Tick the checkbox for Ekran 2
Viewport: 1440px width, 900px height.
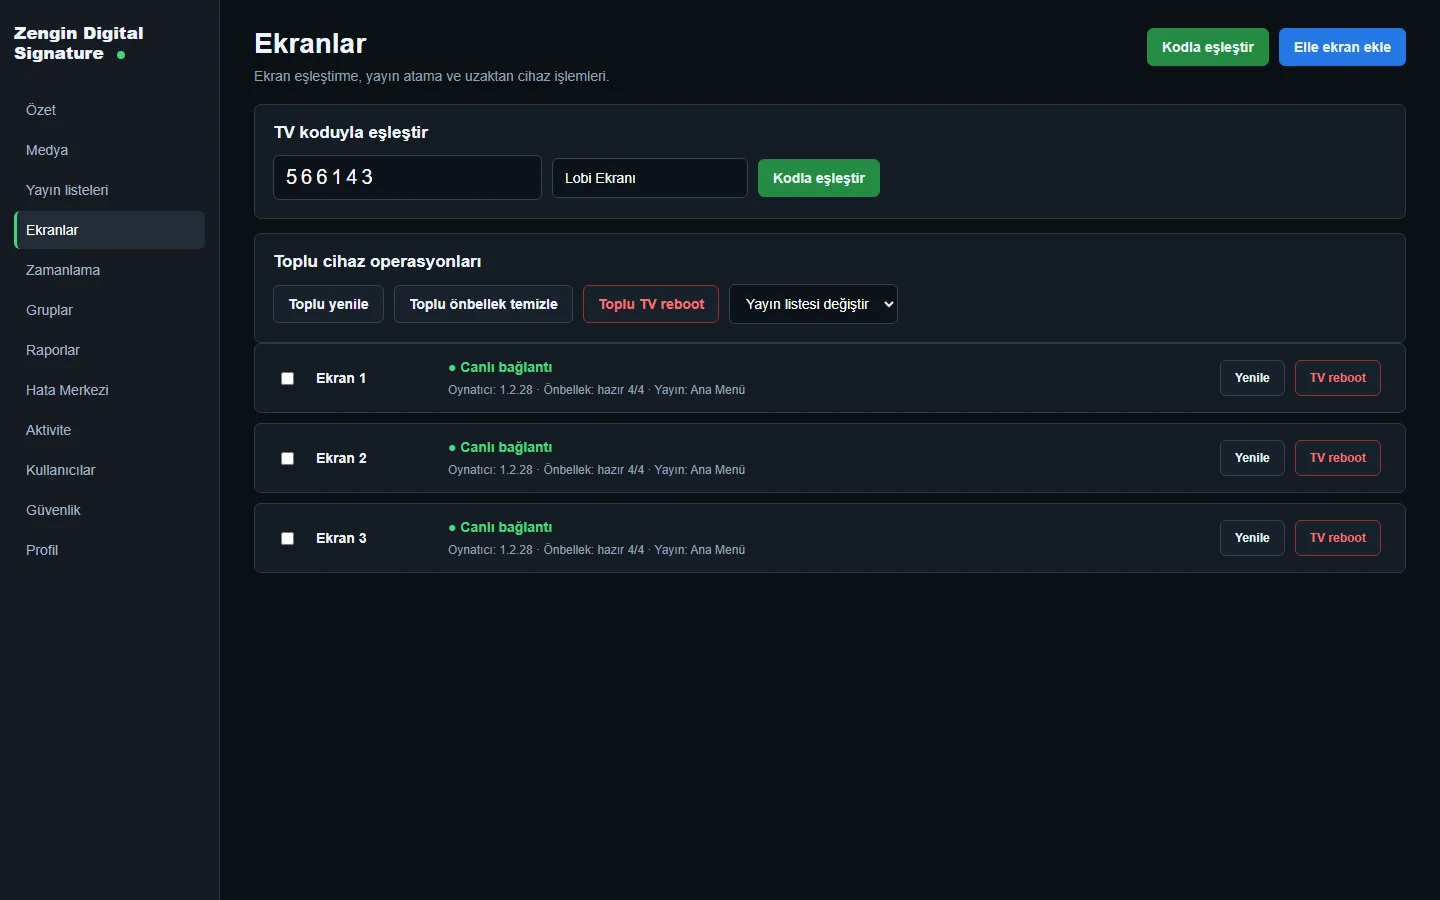pos(287,458)
